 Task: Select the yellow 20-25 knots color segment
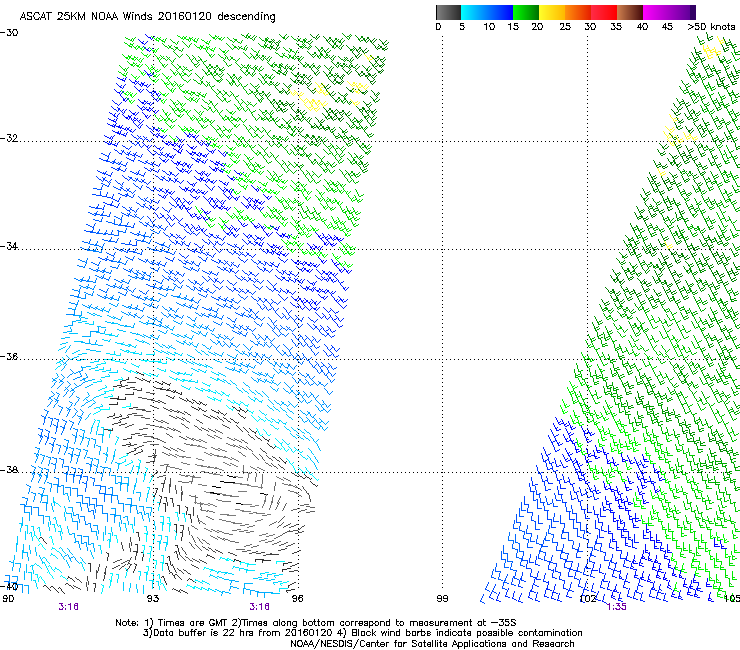tap(552, 12)
